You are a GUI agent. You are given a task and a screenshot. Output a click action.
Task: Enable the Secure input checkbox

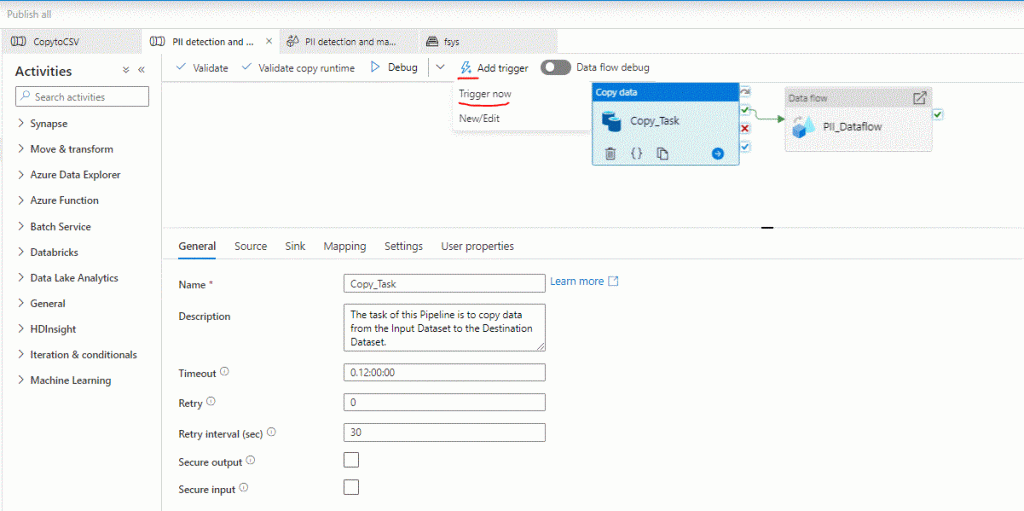(x=351, y=487)
